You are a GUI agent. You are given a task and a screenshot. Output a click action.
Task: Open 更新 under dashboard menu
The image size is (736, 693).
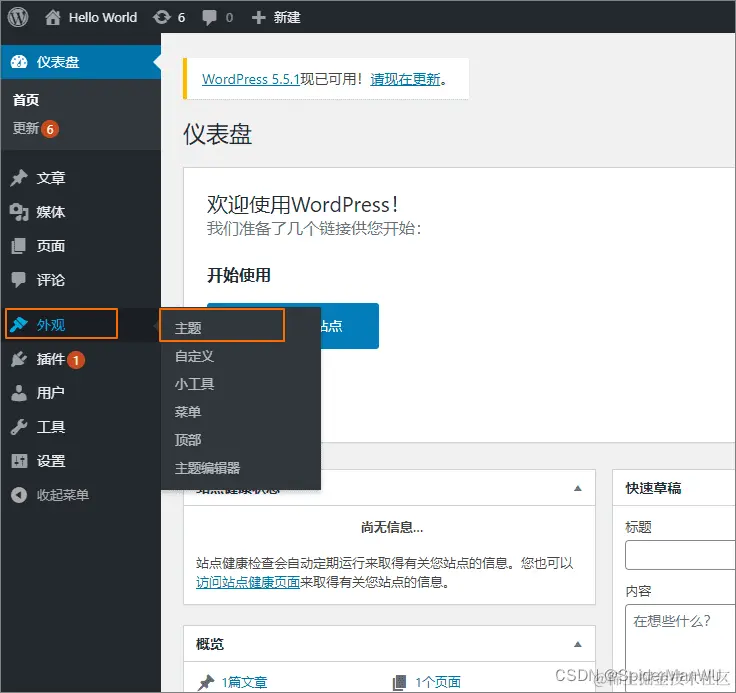coord(26,128)
